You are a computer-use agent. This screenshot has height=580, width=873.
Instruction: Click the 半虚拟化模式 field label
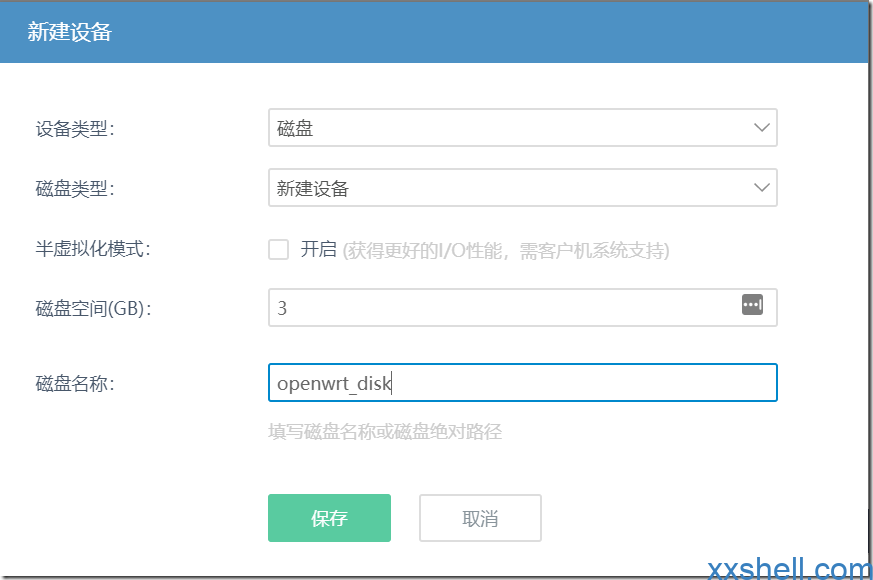click(93, 249)
